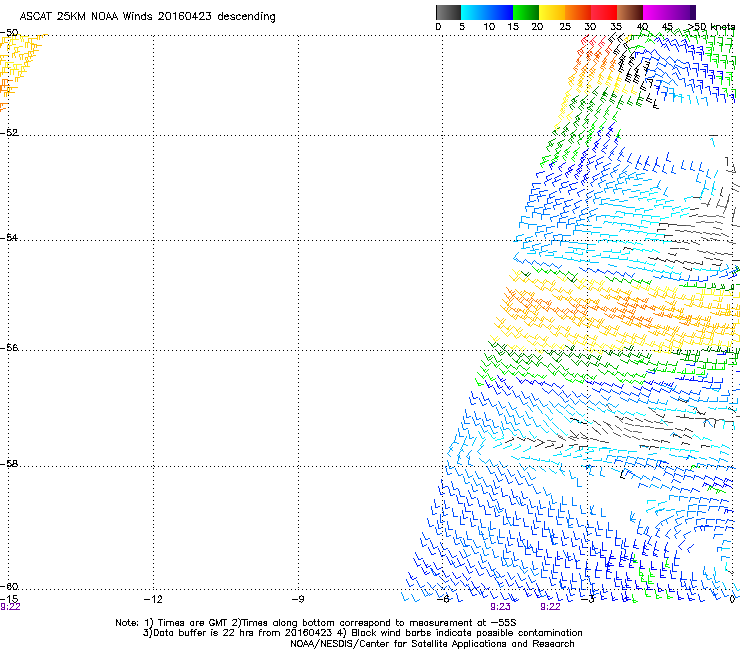Click the latitude label '-56'

[x=9, y=347]
